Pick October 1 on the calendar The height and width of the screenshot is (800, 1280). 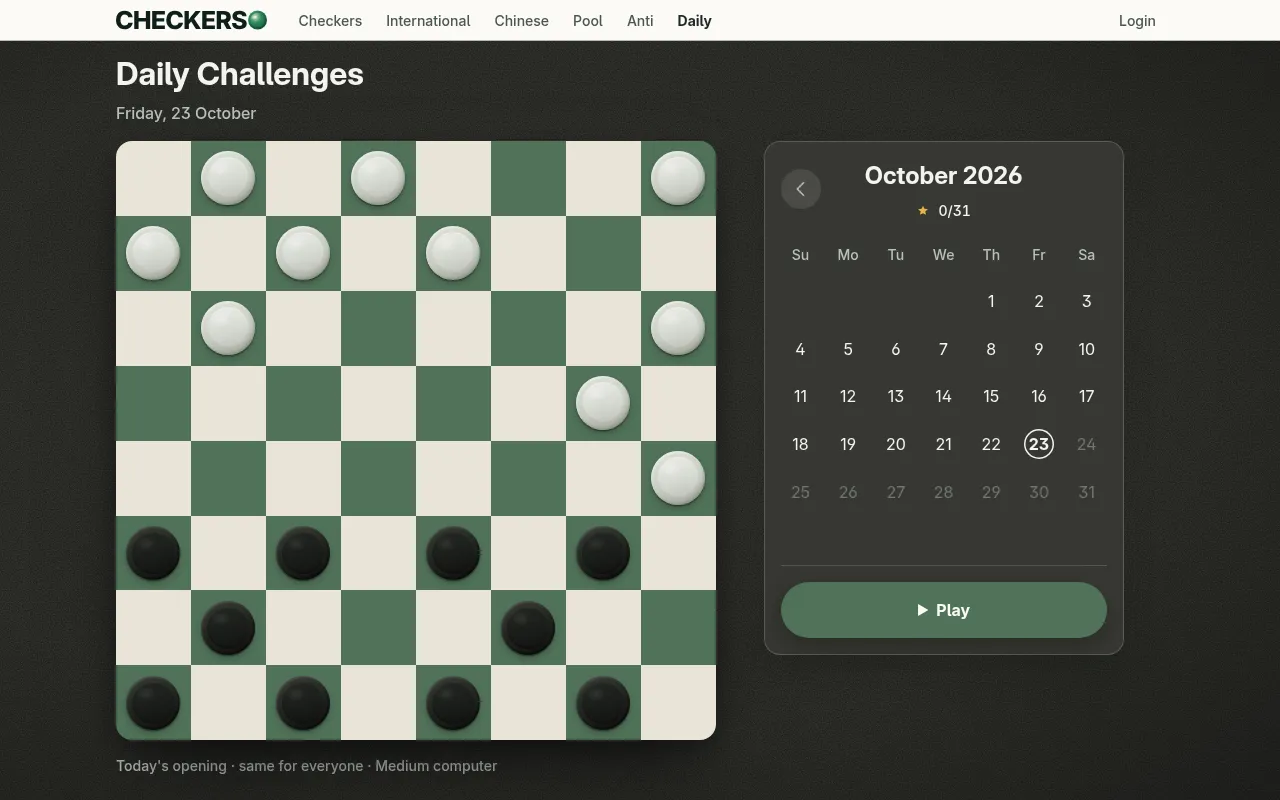click(x=991, y=301)
